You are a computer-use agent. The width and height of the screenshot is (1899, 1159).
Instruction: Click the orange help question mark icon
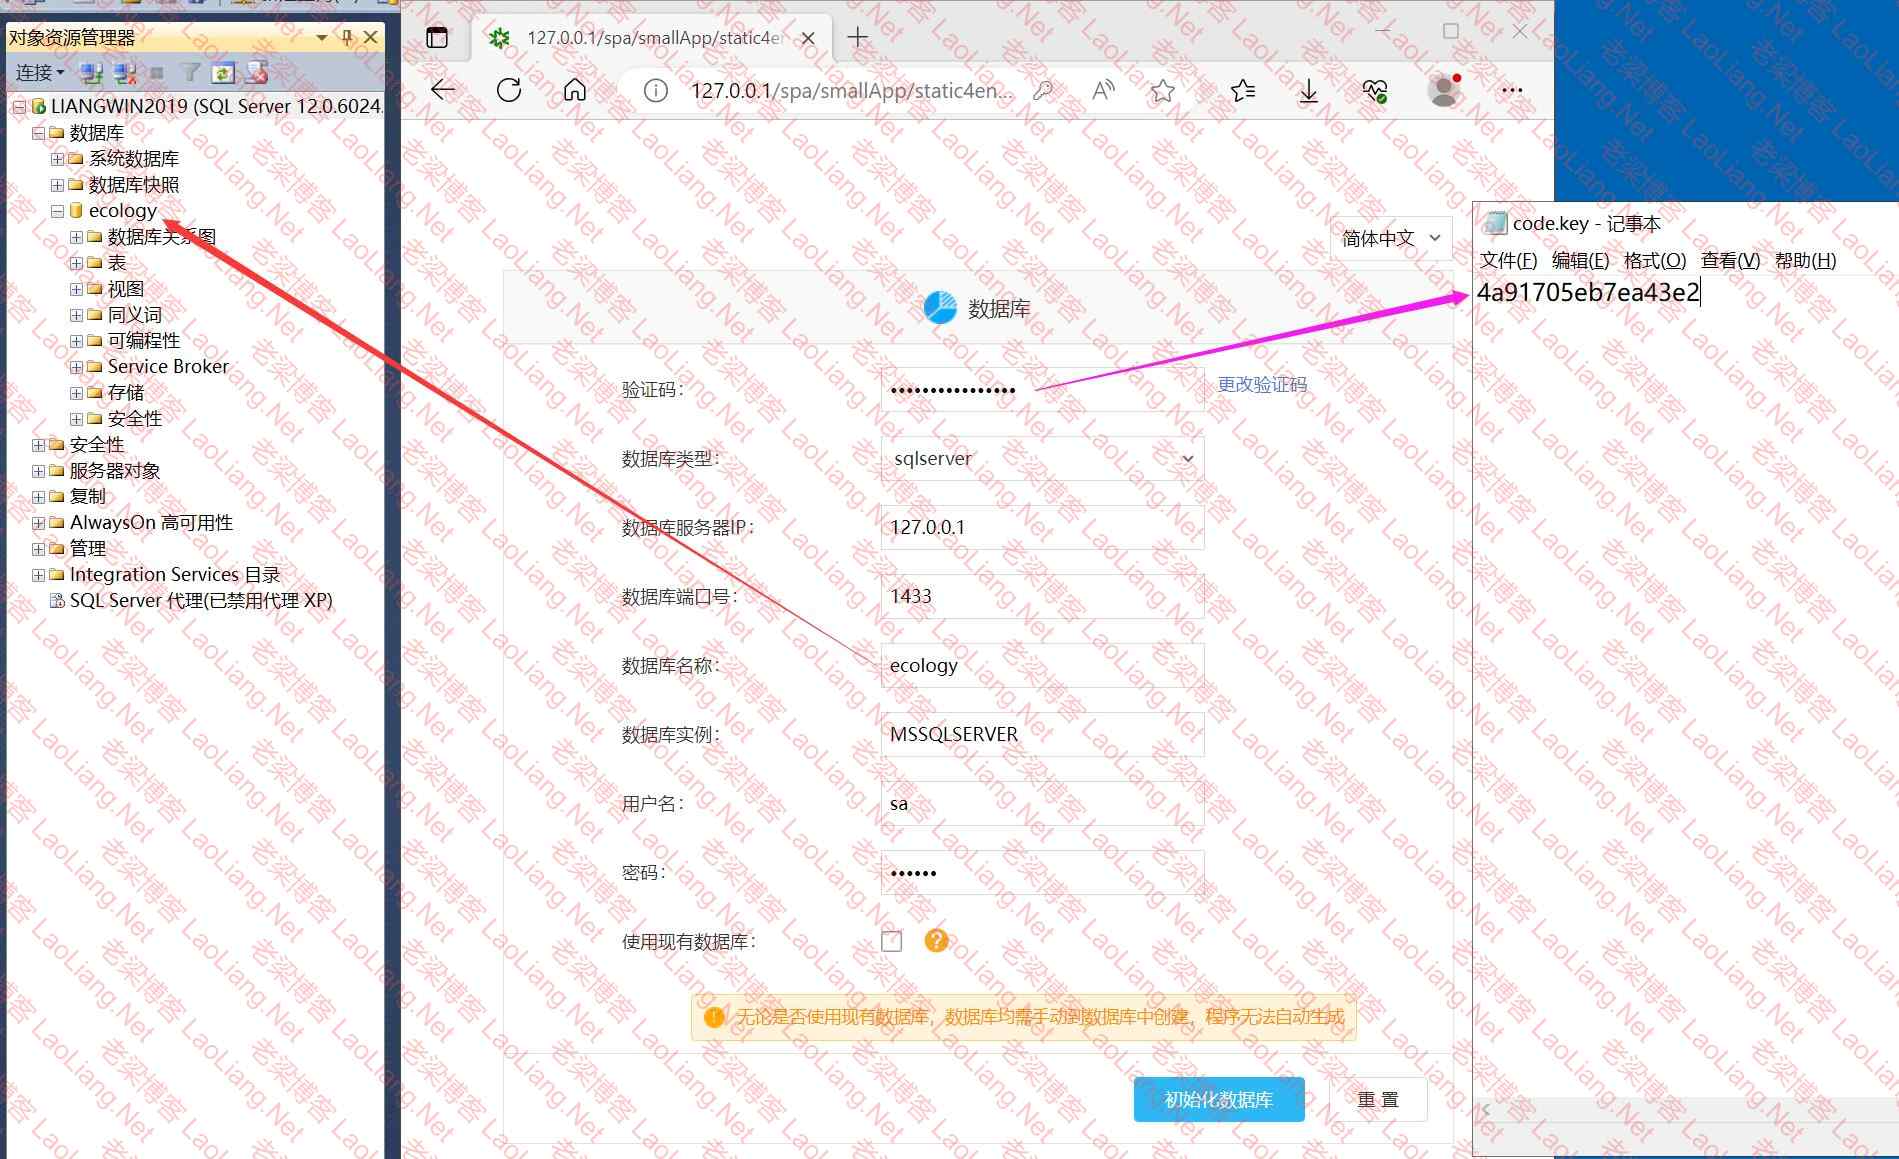click(x=936, y=940)
